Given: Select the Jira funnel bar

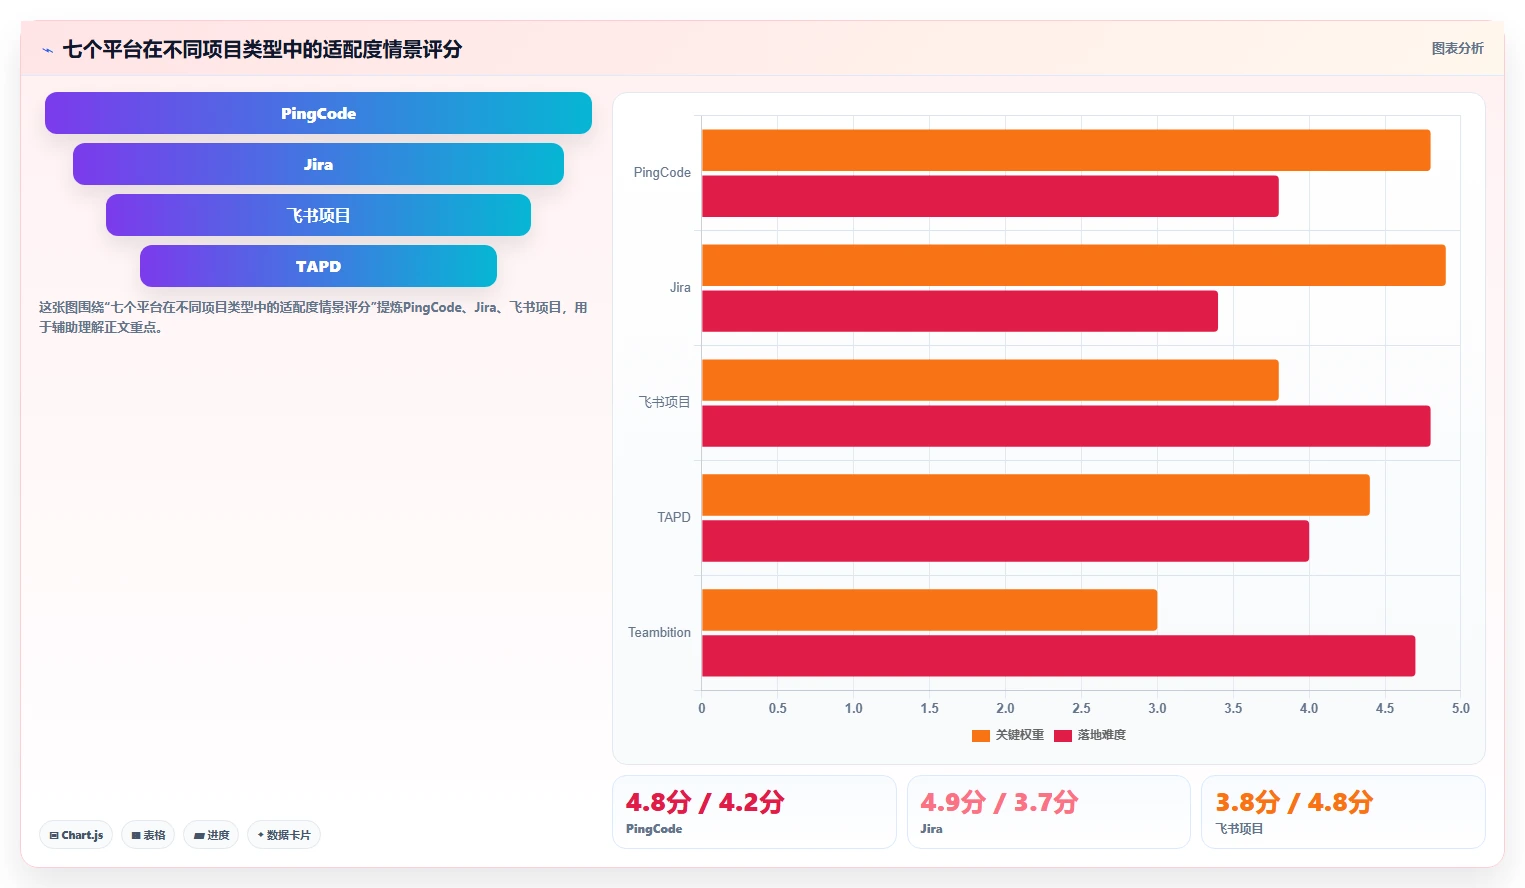Looking at the screenshot, I should [318, 164].
